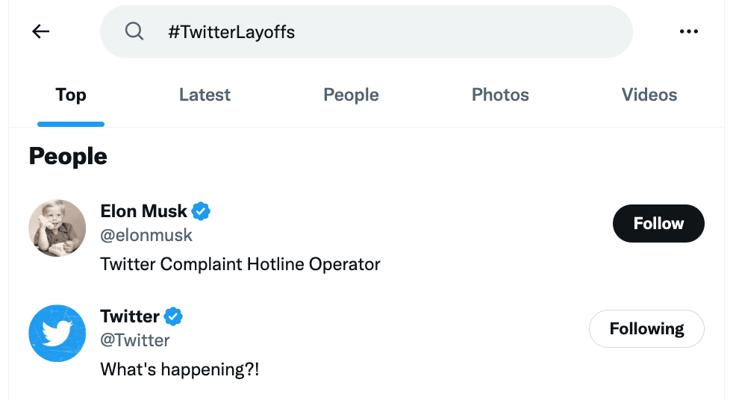Click the People section heading
Screen dimensions: 736x400
coord(68,156)
